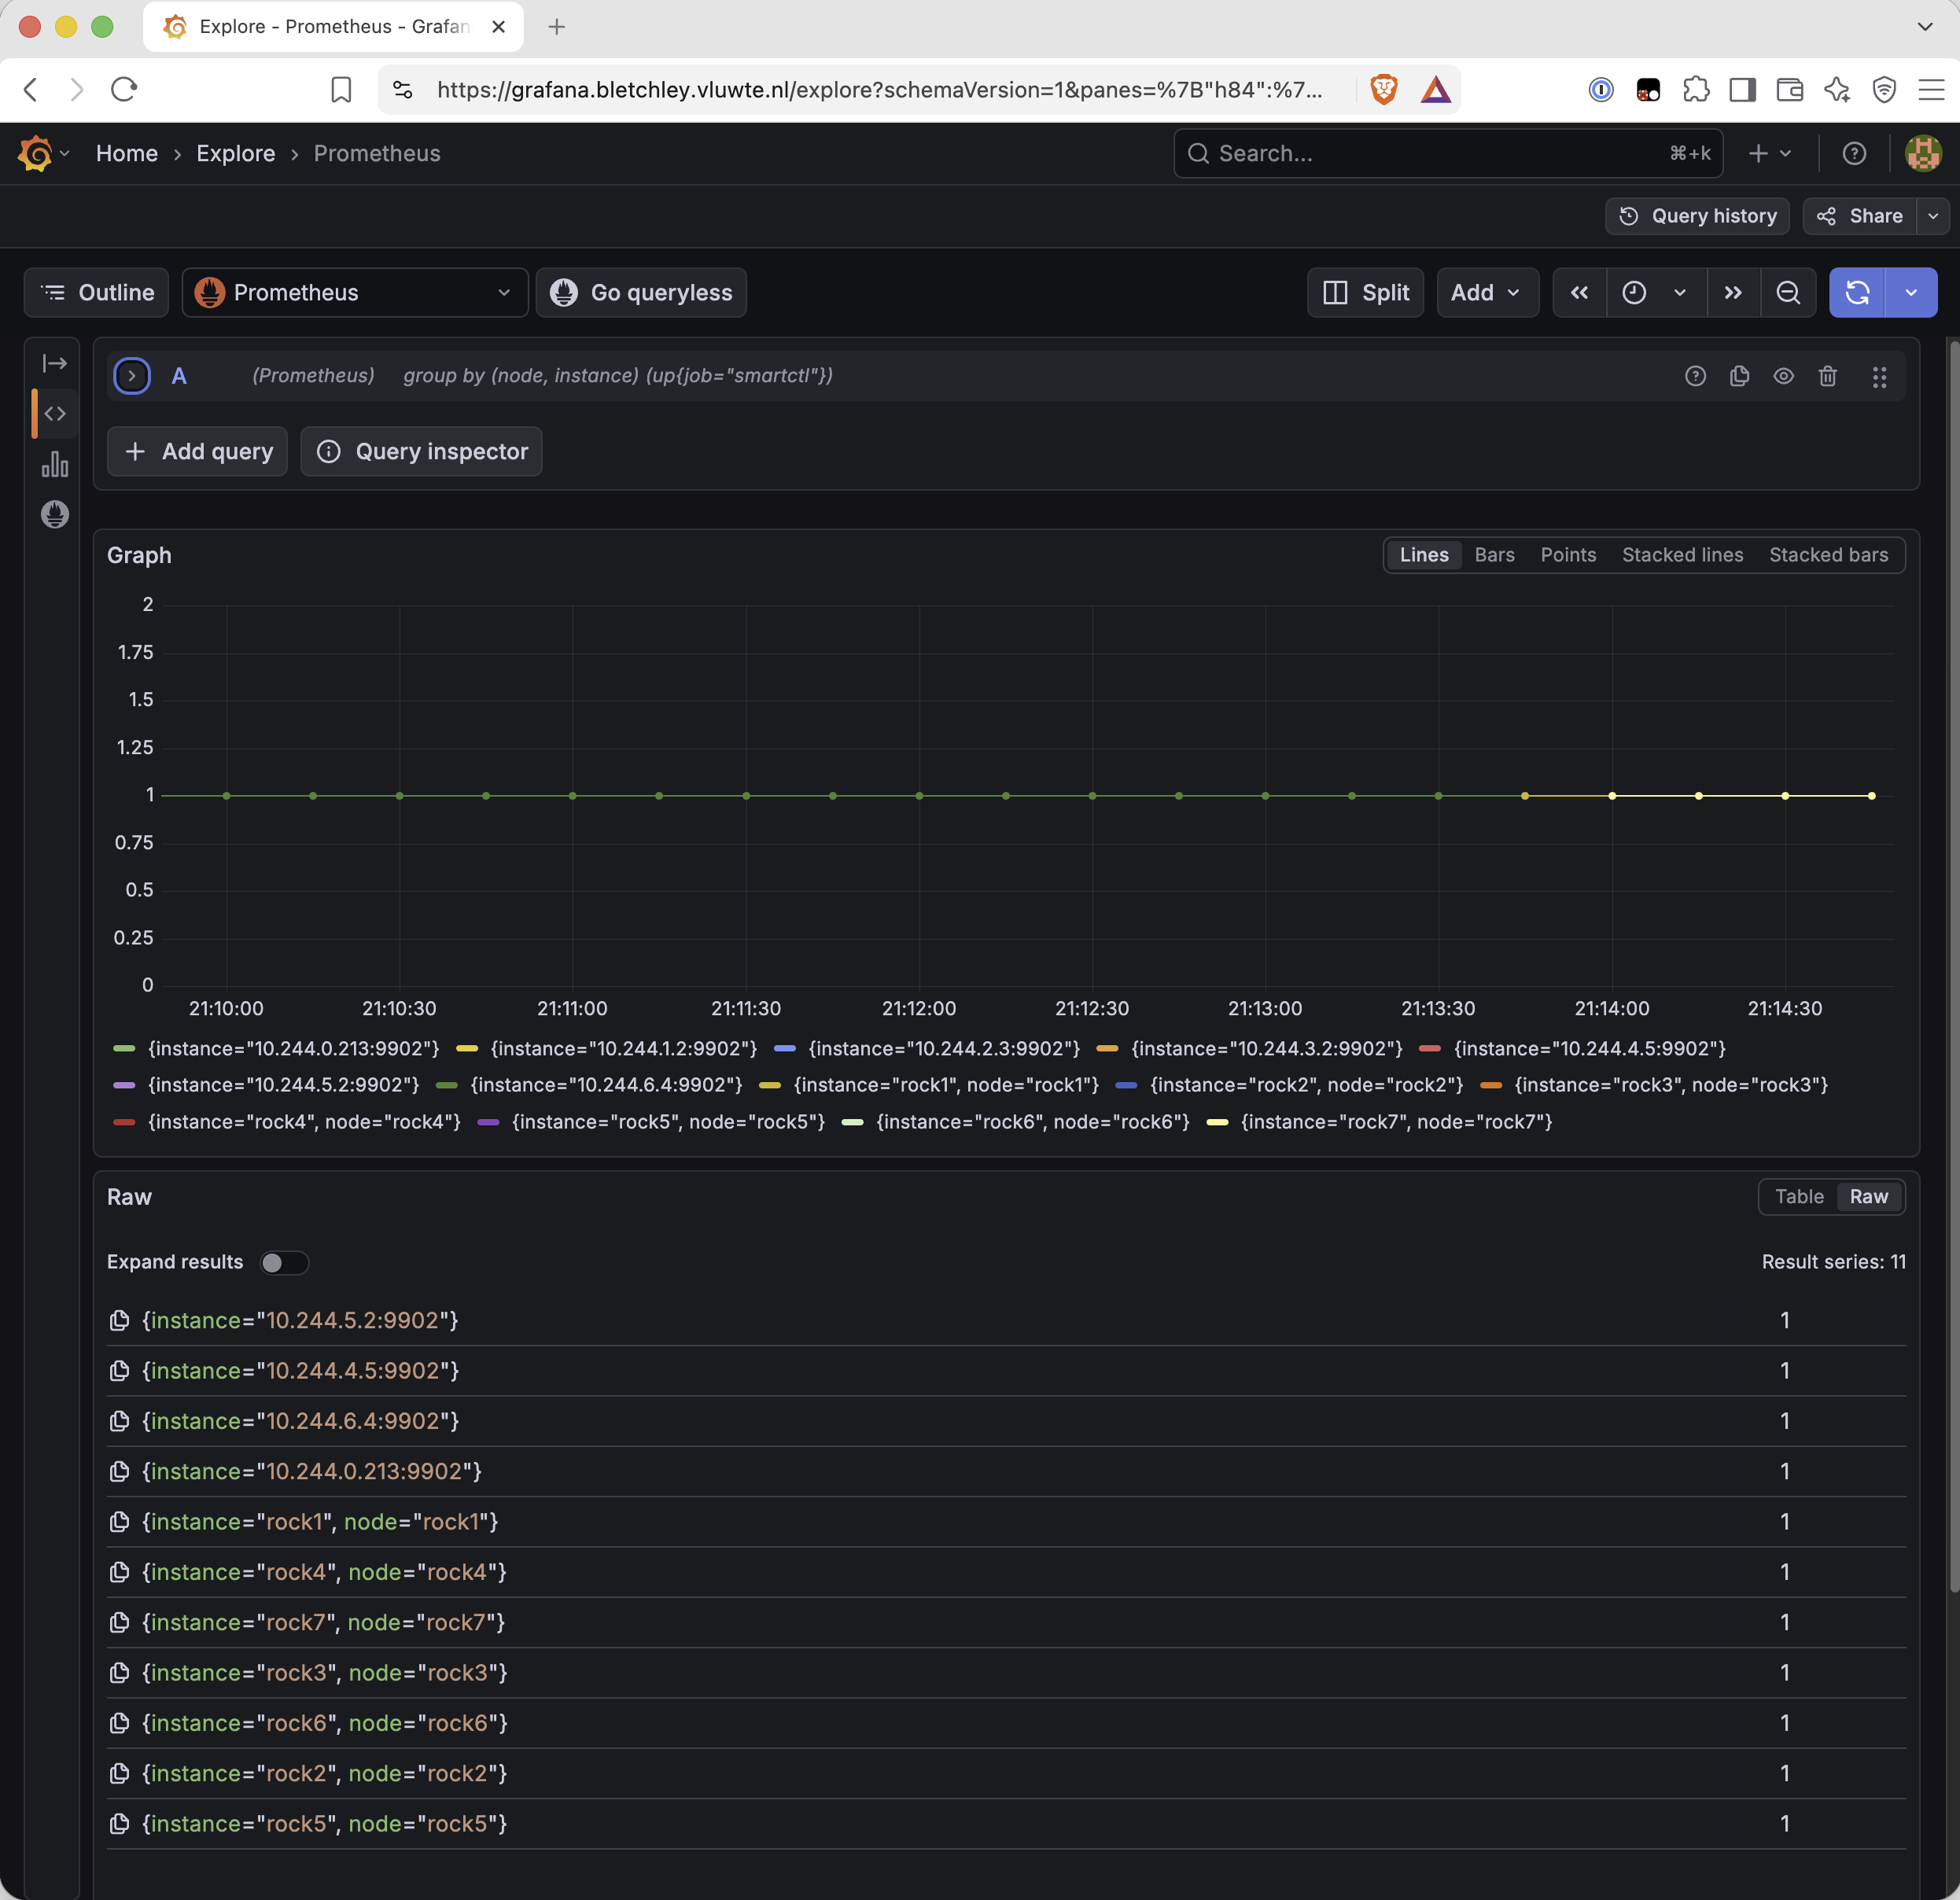
Task: Open the Prometheus data source dropdown
Action: [355, 292]
